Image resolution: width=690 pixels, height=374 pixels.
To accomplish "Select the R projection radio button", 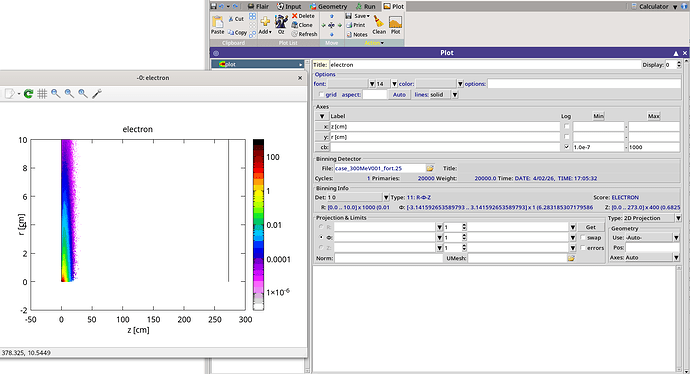I will coord(321,227).
